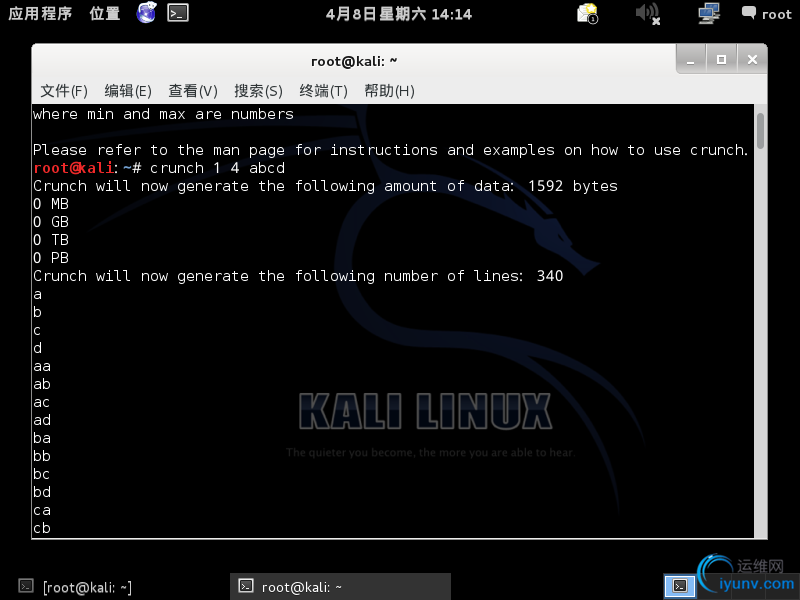Open the Iceweasel browser launcher icon
Image resolution: width=800 pixels, height=600 pixels.
[146, 12]
